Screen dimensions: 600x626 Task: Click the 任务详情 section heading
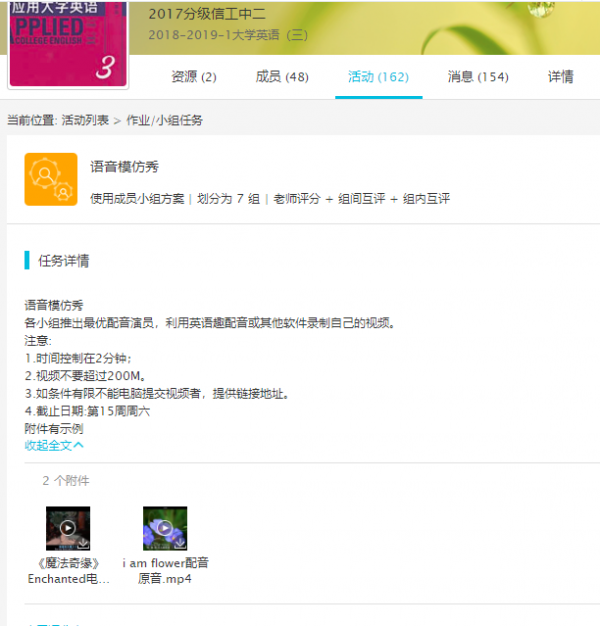63,261
